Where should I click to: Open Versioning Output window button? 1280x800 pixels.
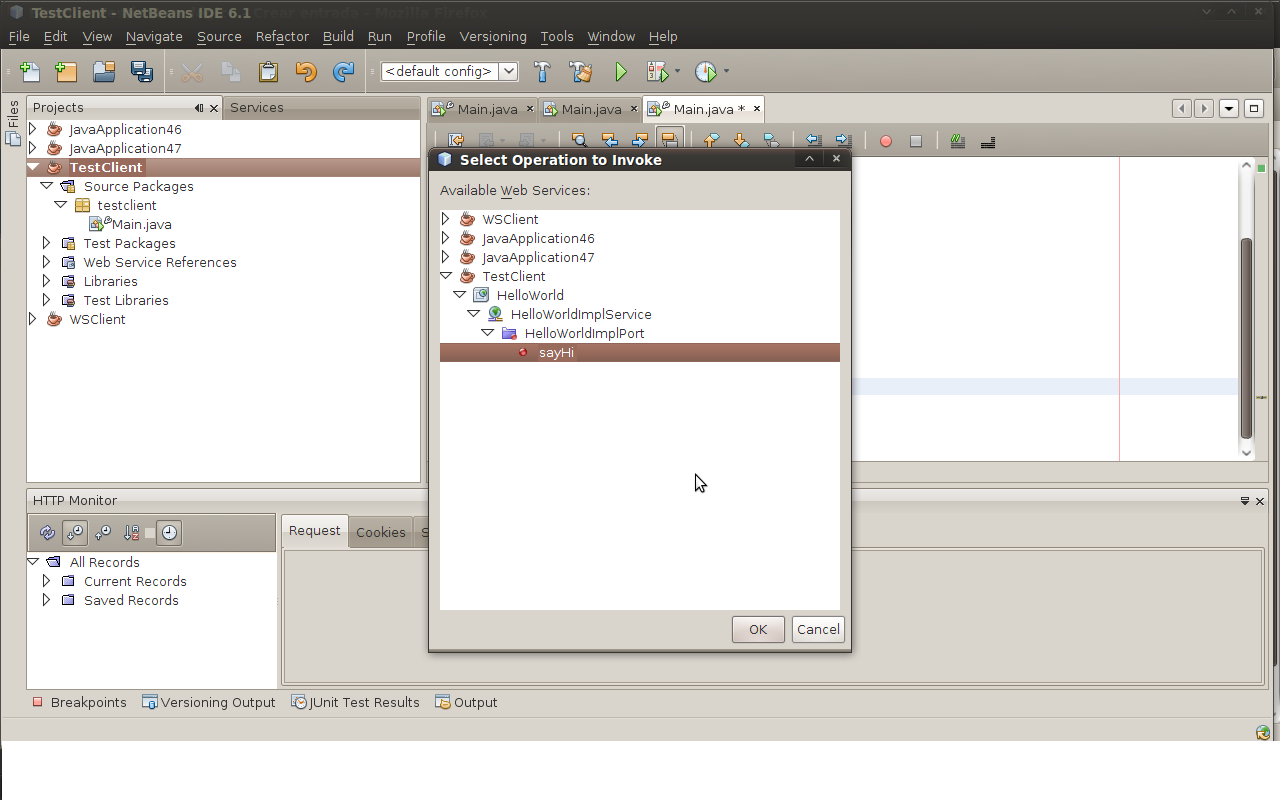(x=208, y=702)
